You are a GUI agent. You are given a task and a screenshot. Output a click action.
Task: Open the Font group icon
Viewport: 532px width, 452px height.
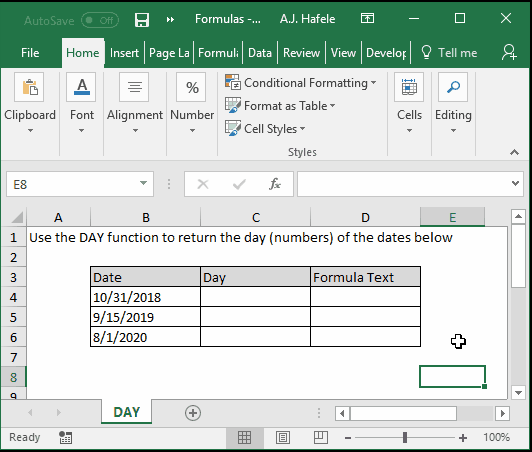coord(81,87)
